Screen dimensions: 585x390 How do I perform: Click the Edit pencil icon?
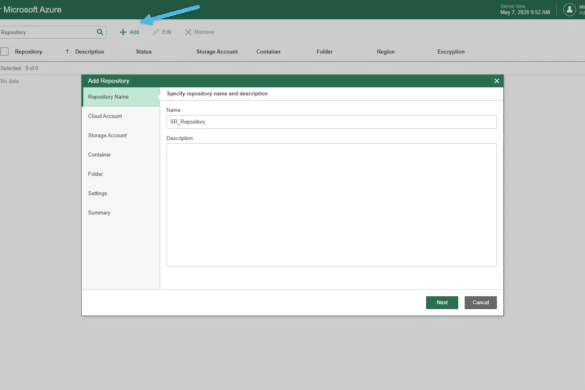click(x=156, y=32)
